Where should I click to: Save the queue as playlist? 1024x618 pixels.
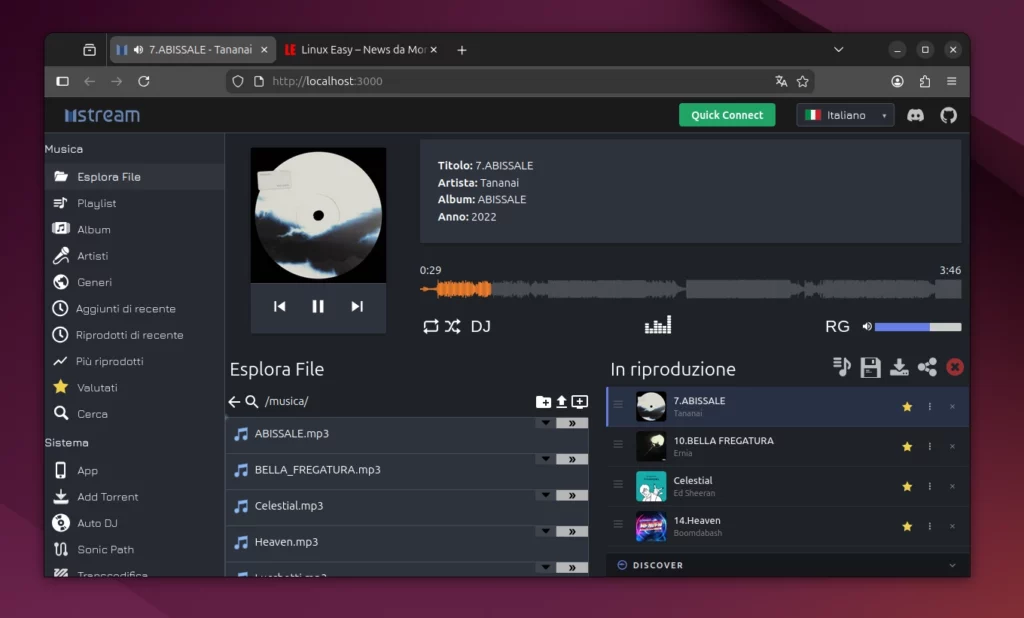(871, 367)
